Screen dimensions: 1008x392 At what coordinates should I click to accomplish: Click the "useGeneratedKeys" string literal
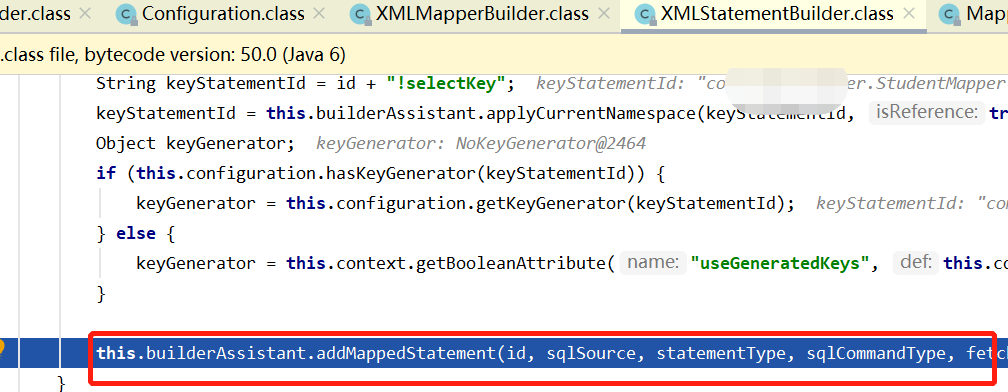point(779,263)
